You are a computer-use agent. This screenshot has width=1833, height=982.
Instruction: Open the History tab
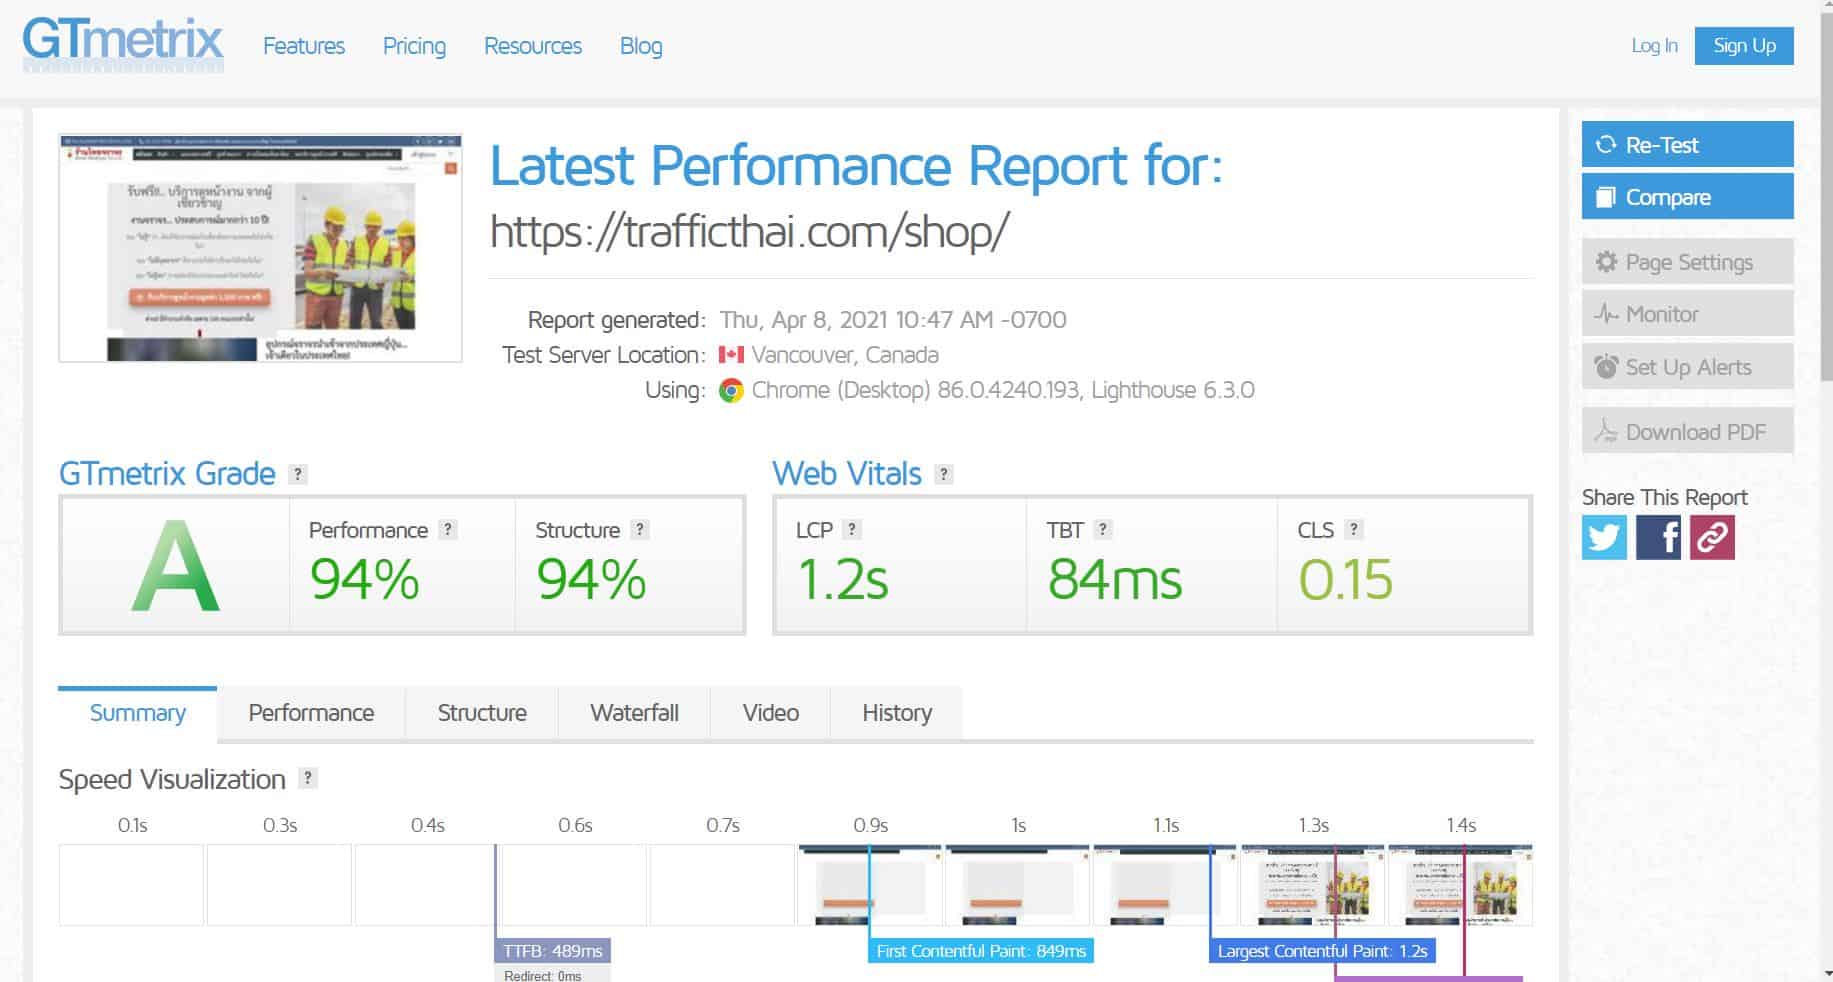(897, 713)
